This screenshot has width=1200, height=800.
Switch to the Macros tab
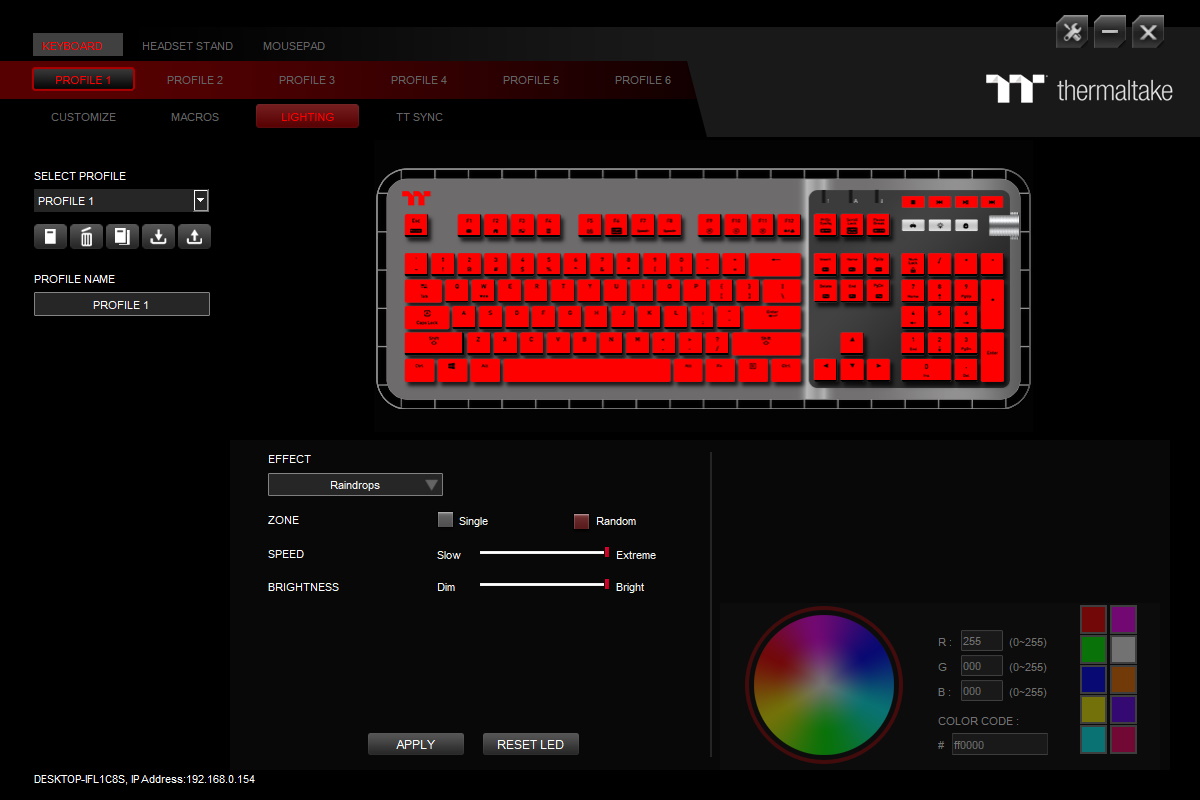pos(195,117)
